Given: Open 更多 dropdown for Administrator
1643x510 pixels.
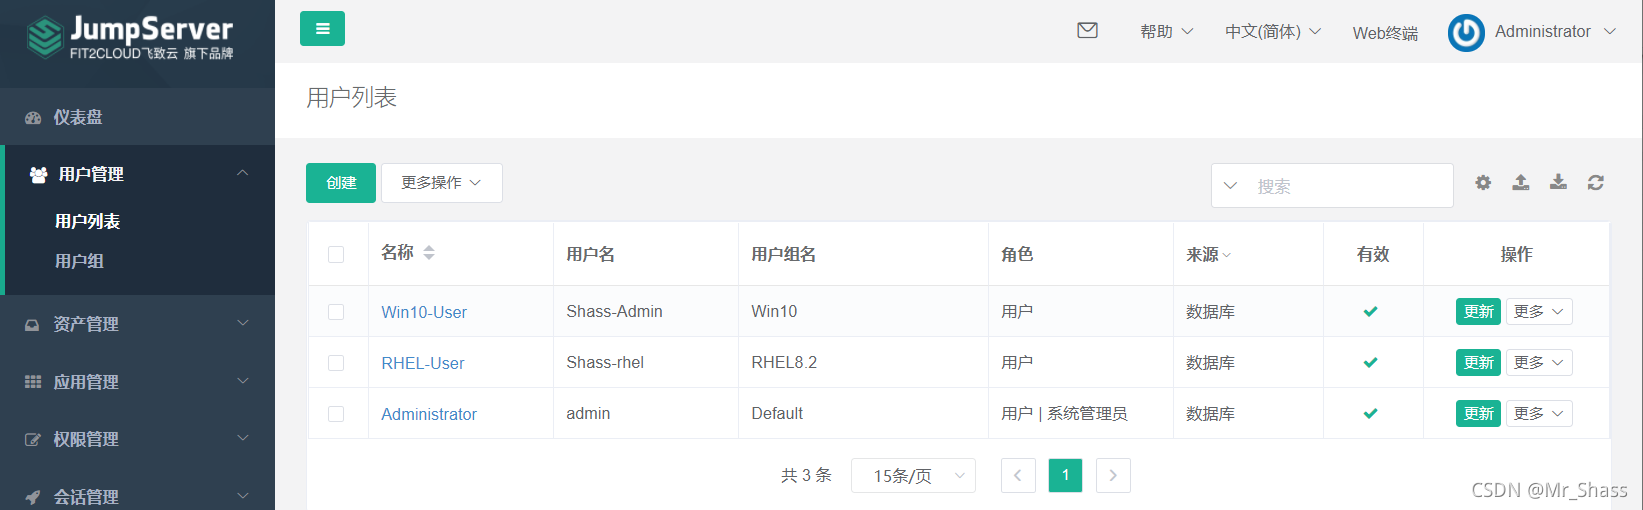Looking at the screenshot, I should (x=1539, y=414).
